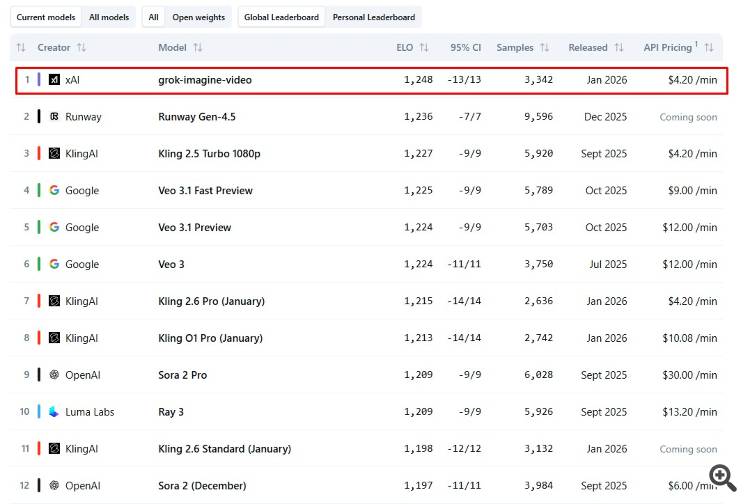The image size is (750, 504).
Task: Click the 95% CI column header
Action: 465,48
